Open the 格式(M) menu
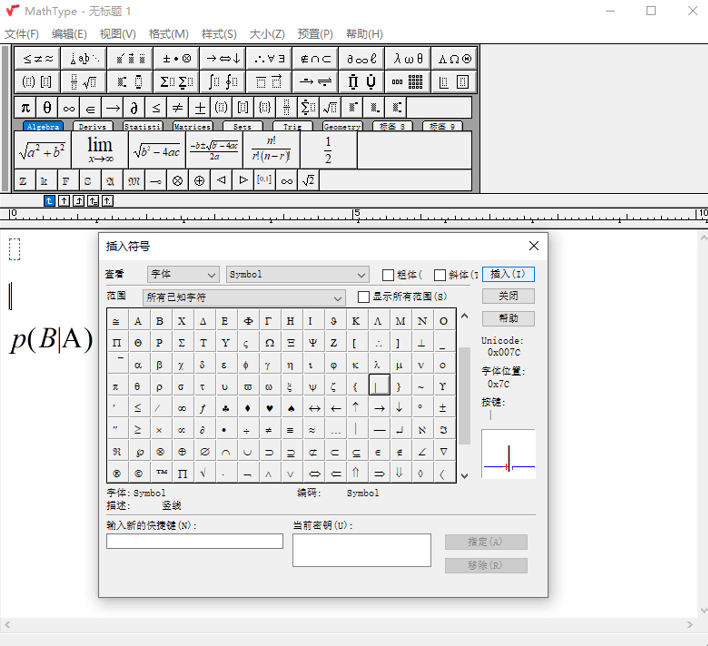Image resolution: width=708 pixels, height=646 pixels. pyautogui.click(x=168, y=34)
